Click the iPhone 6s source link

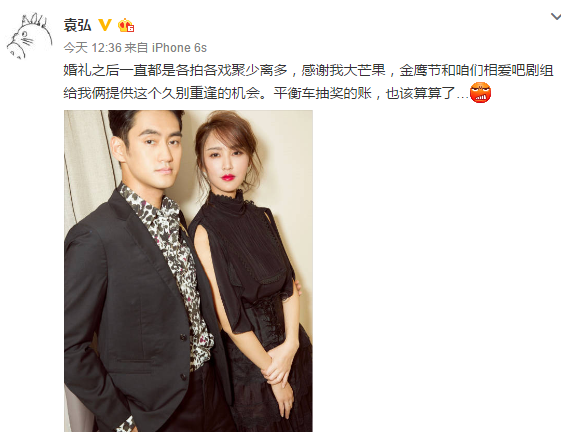(179, 48)
